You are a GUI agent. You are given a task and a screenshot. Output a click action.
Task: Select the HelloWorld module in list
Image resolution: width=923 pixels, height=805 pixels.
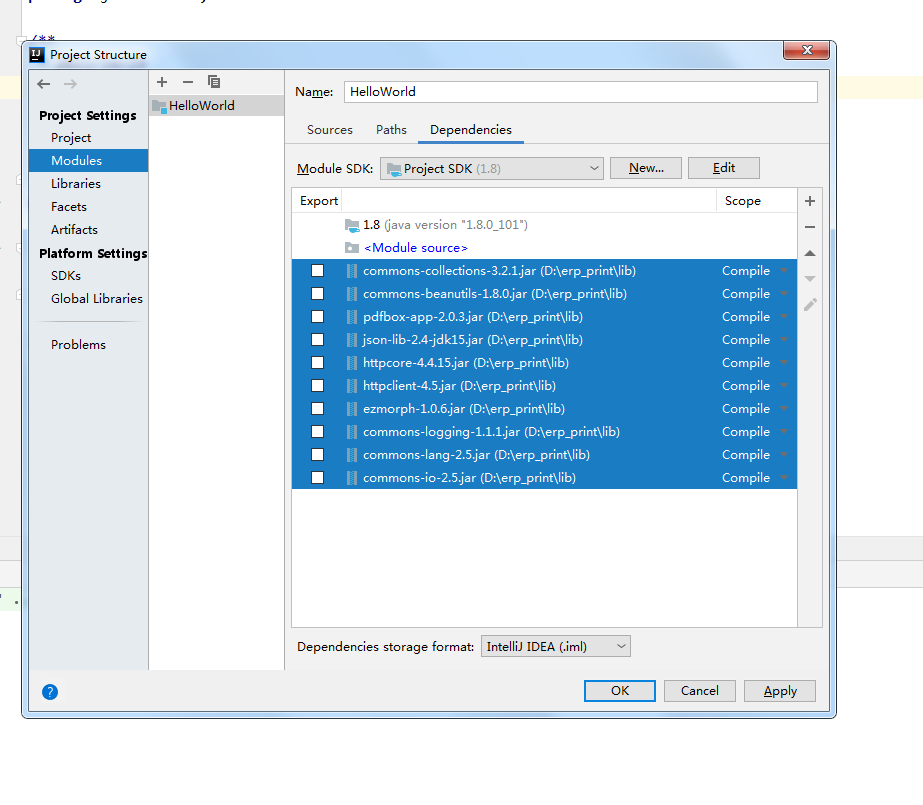[x=217, y=106]
